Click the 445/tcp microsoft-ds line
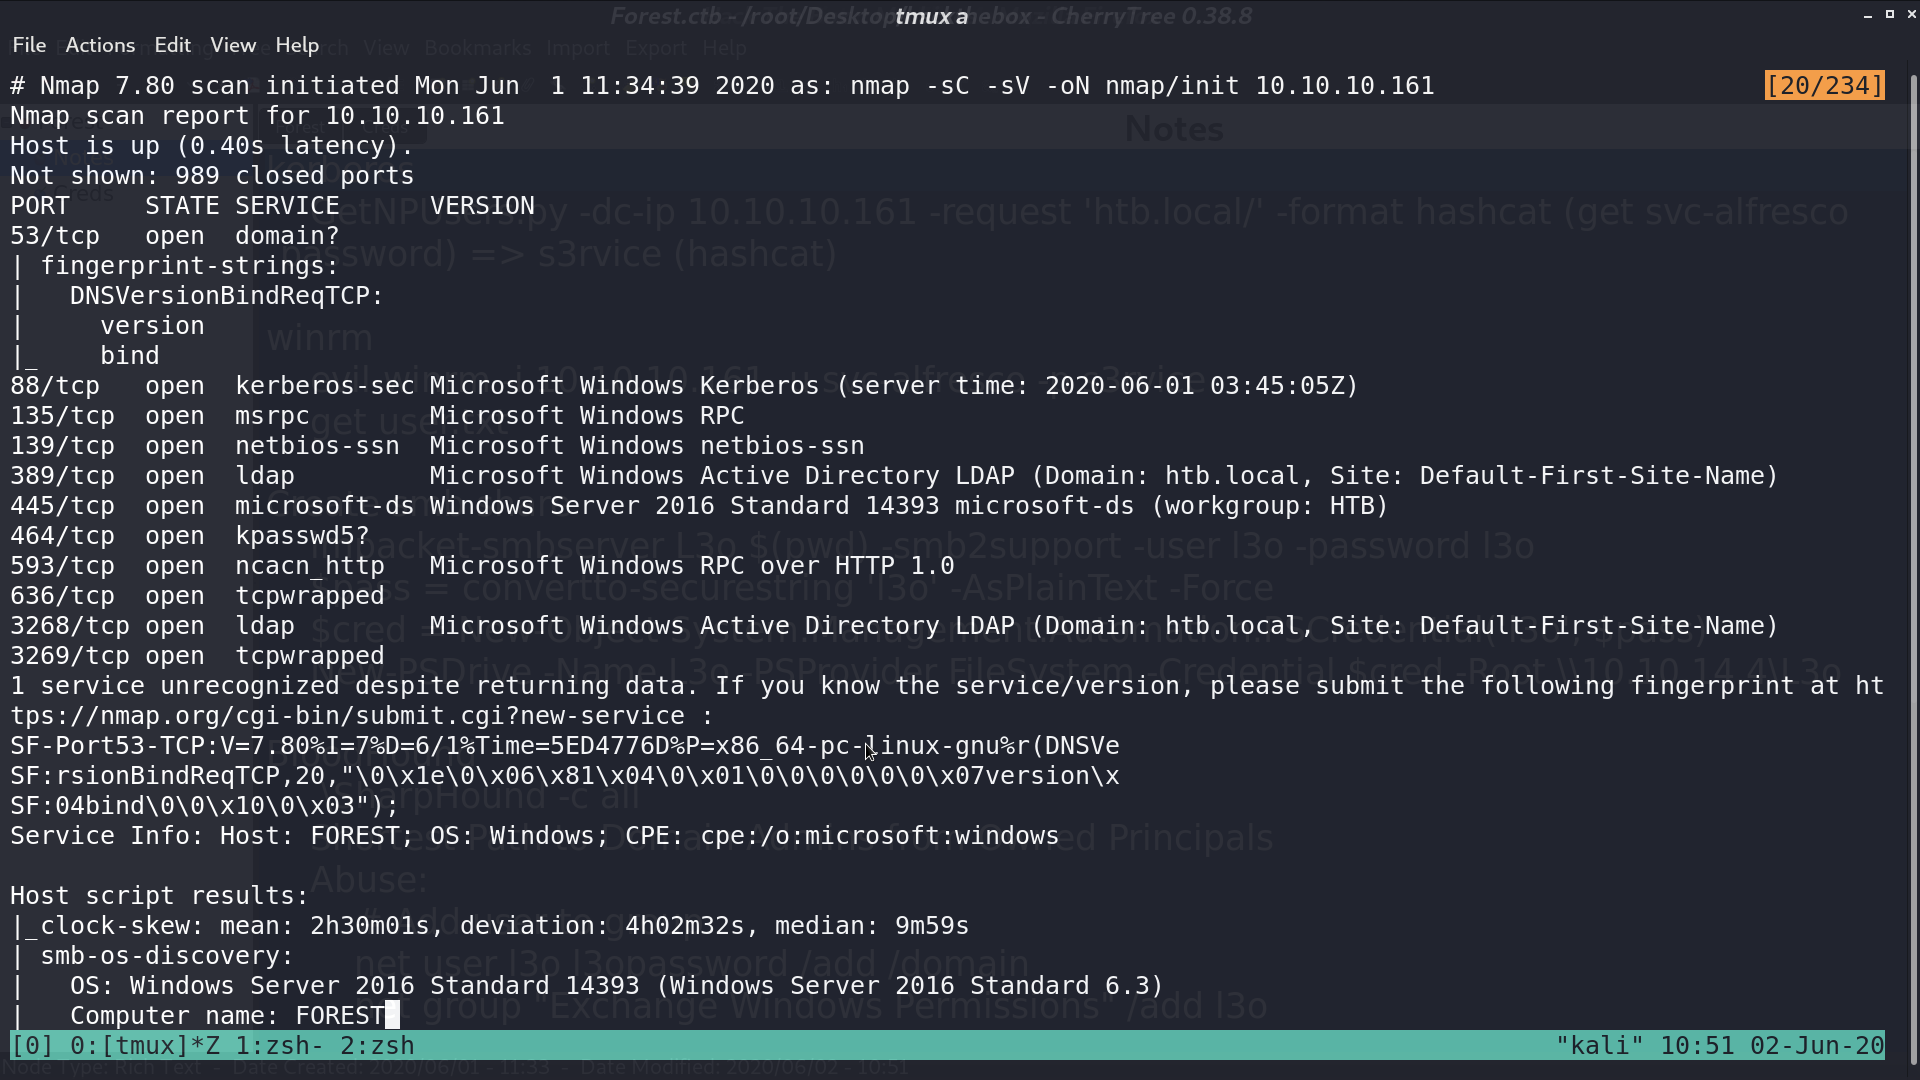Screen dimensions: 1920x1080 click(x=699, y=506)
